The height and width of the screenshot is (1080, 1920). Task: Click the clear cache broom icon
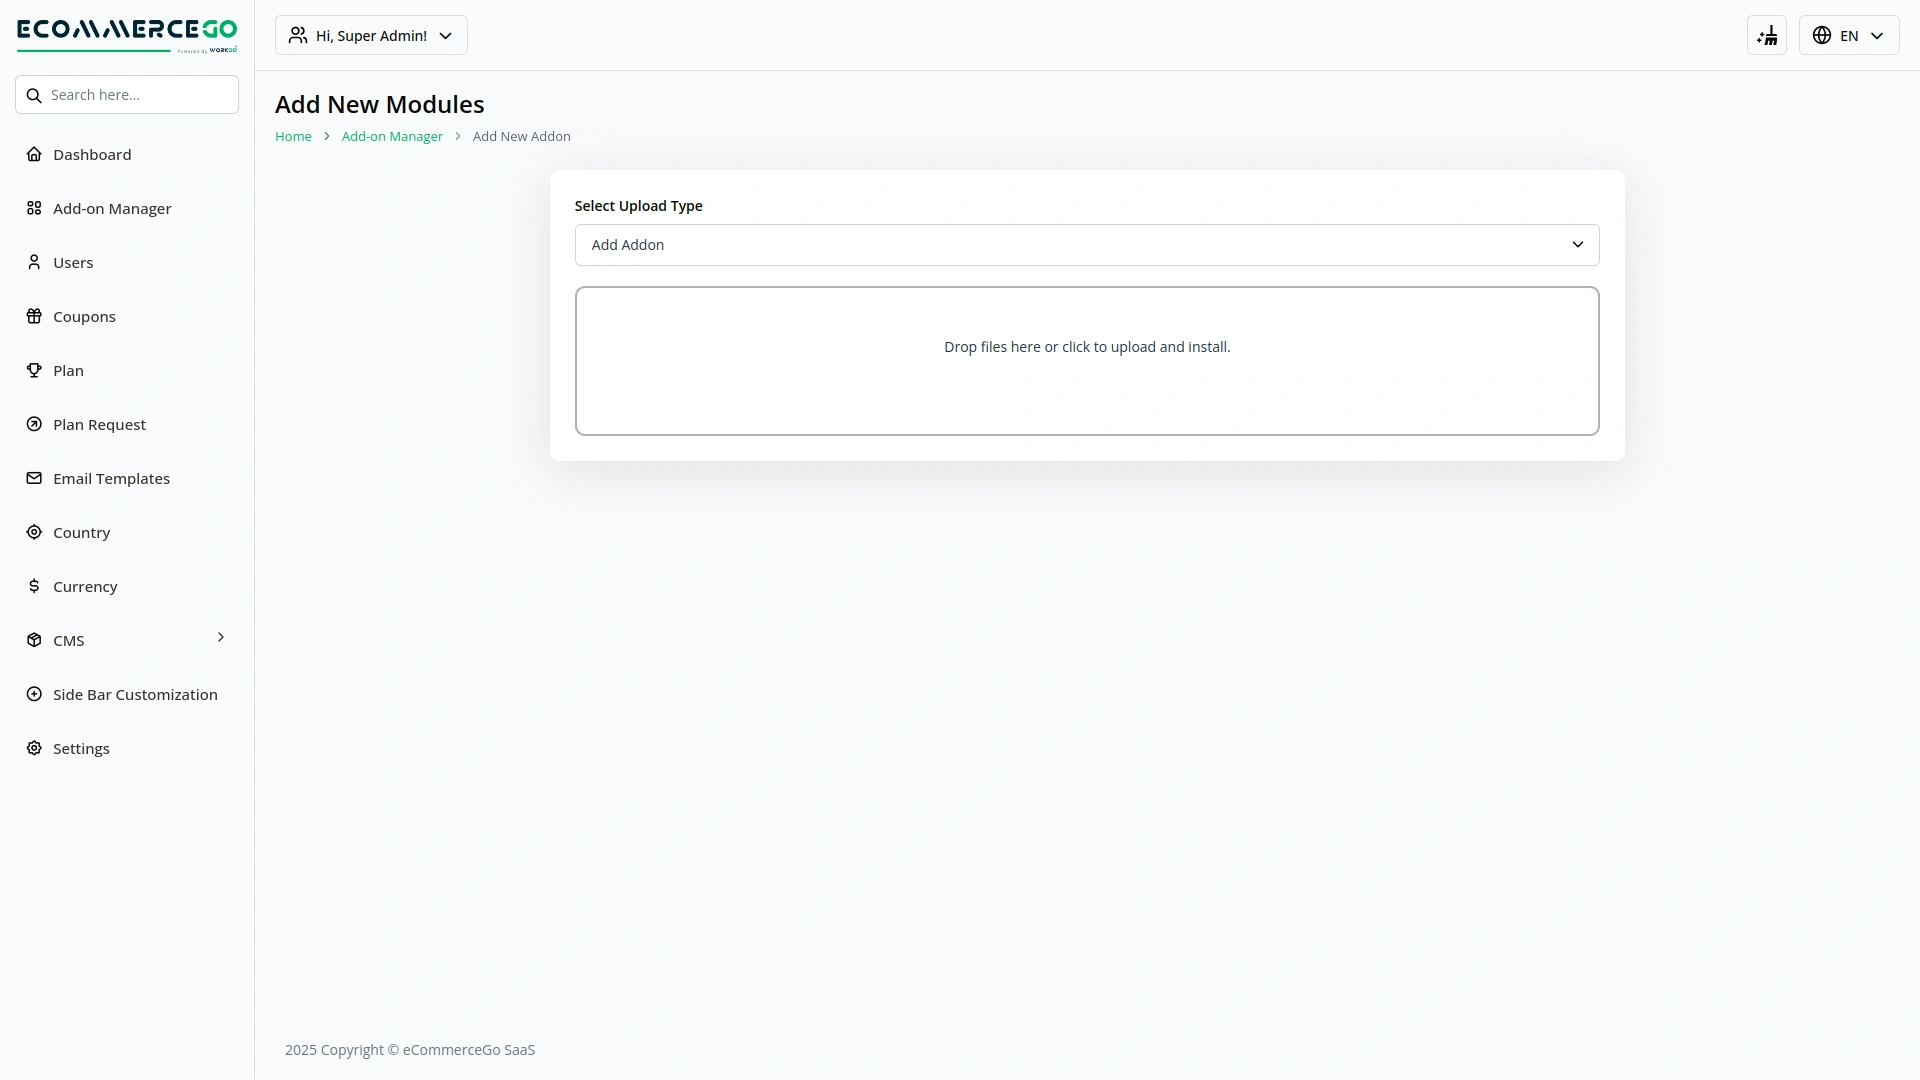(1766, 36)
